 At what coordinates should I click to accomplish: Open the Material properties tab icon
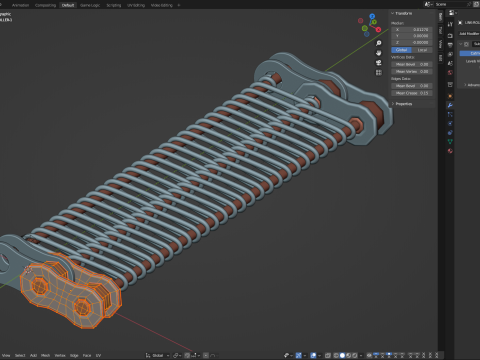(450, 151)
